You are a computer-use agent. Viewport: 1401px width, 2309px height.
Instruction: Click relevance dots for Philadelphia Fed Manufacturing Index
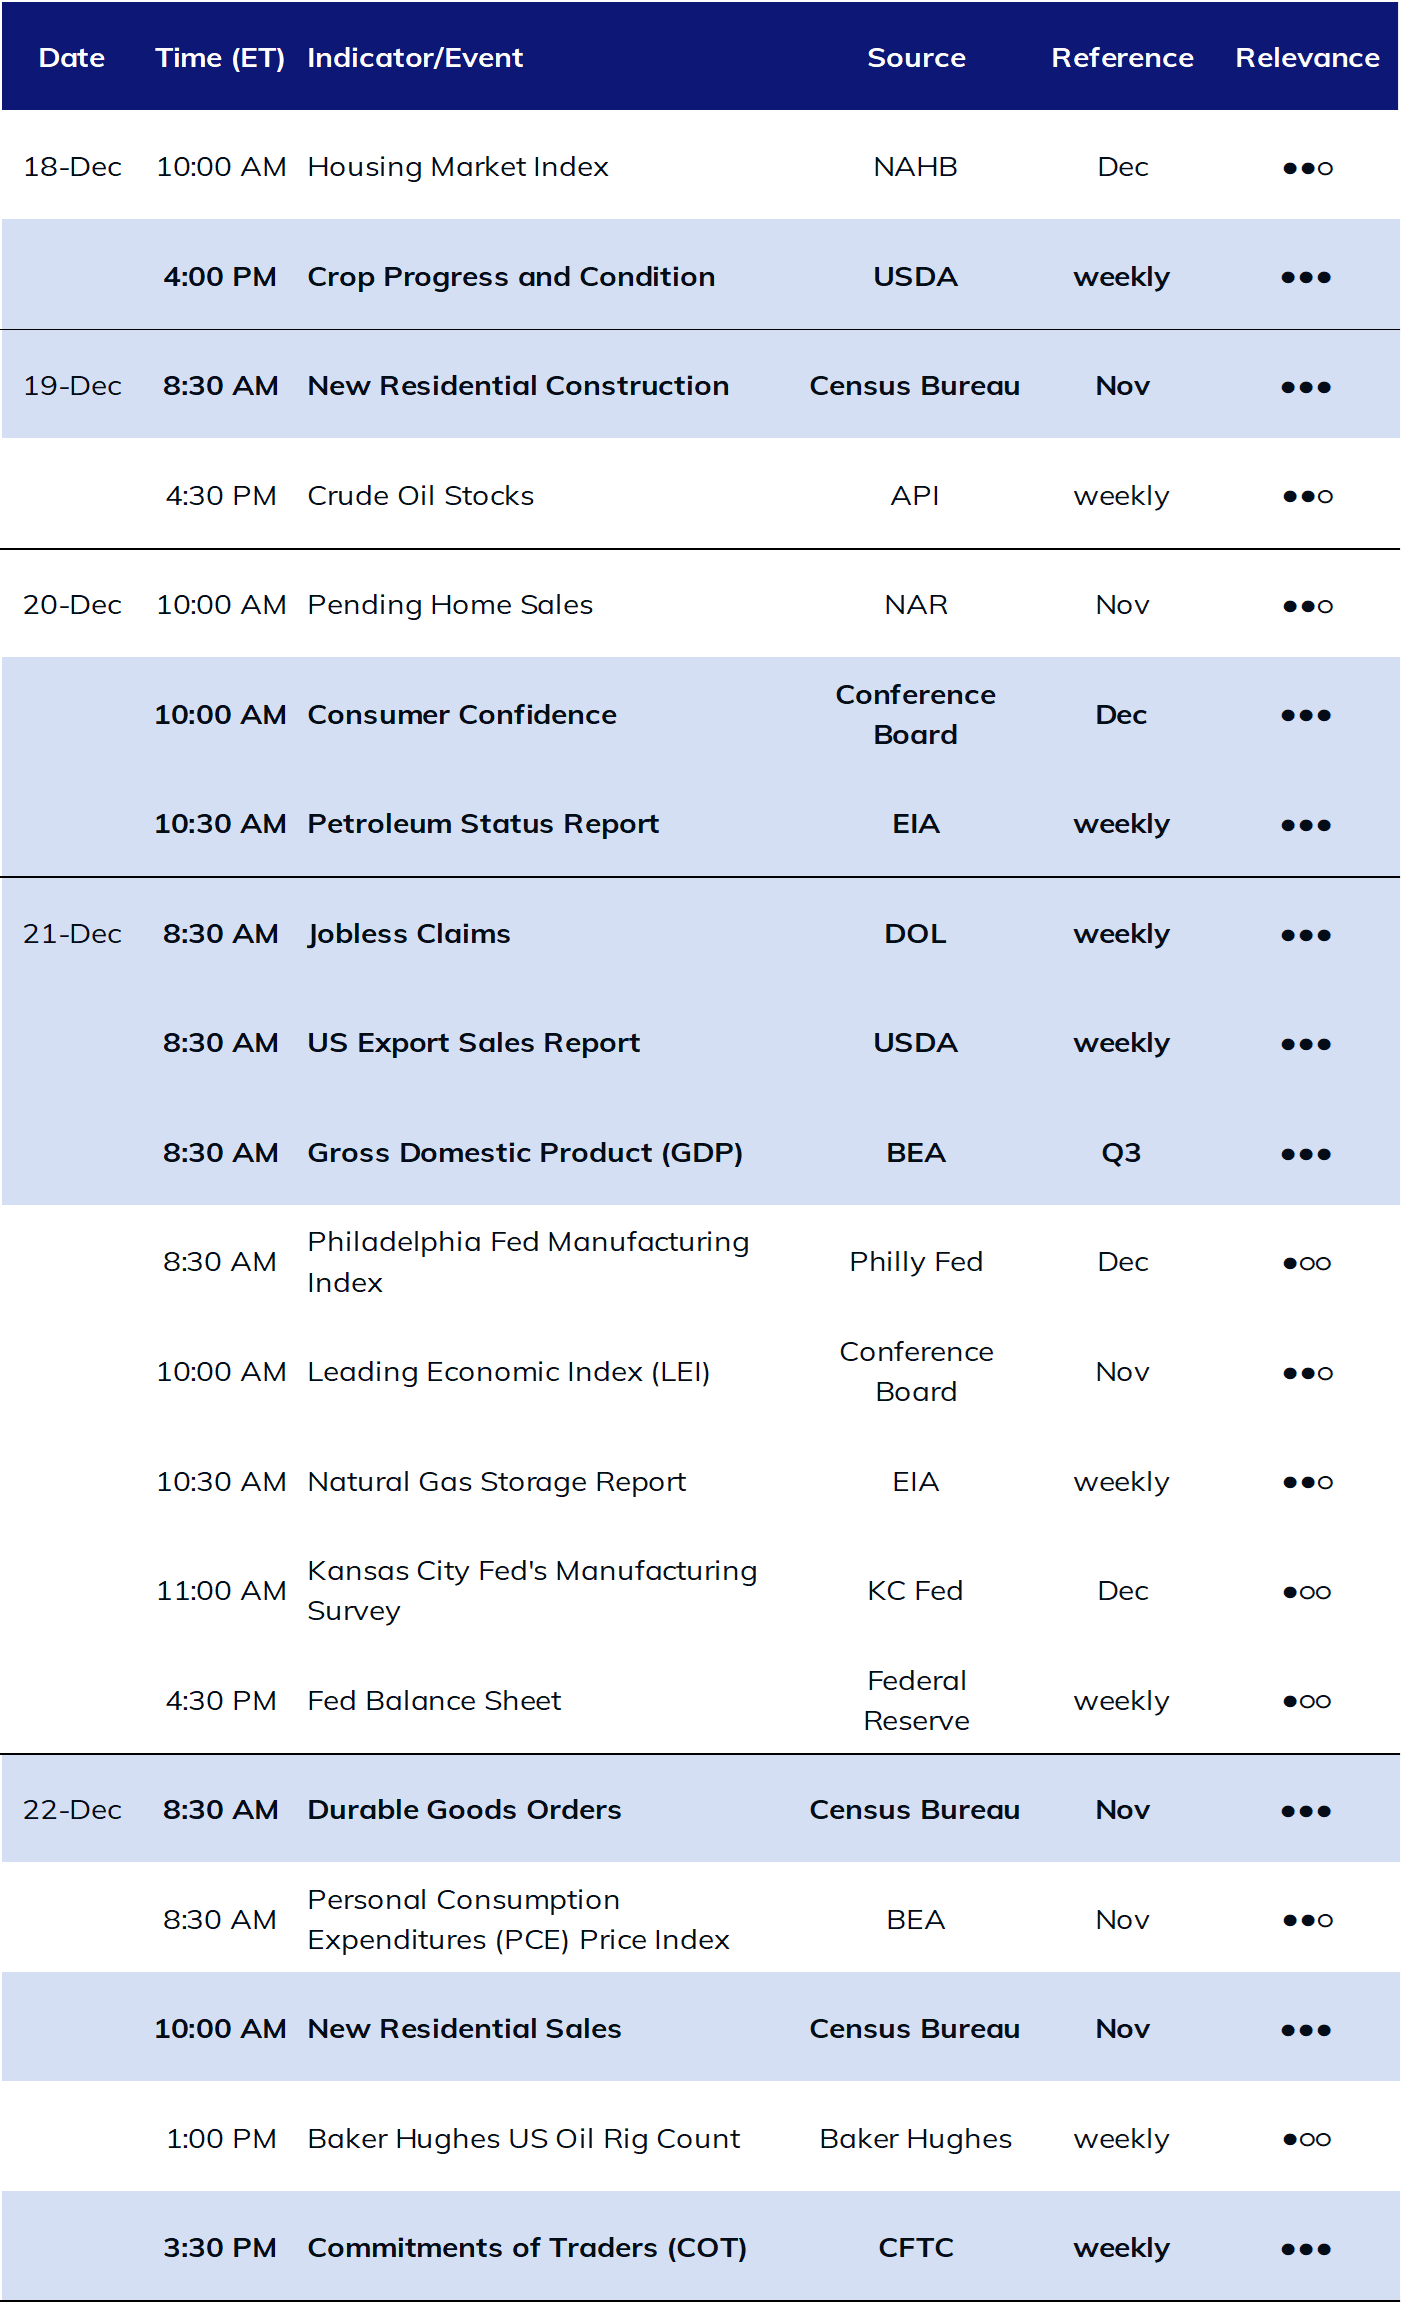[1307, 1263]
